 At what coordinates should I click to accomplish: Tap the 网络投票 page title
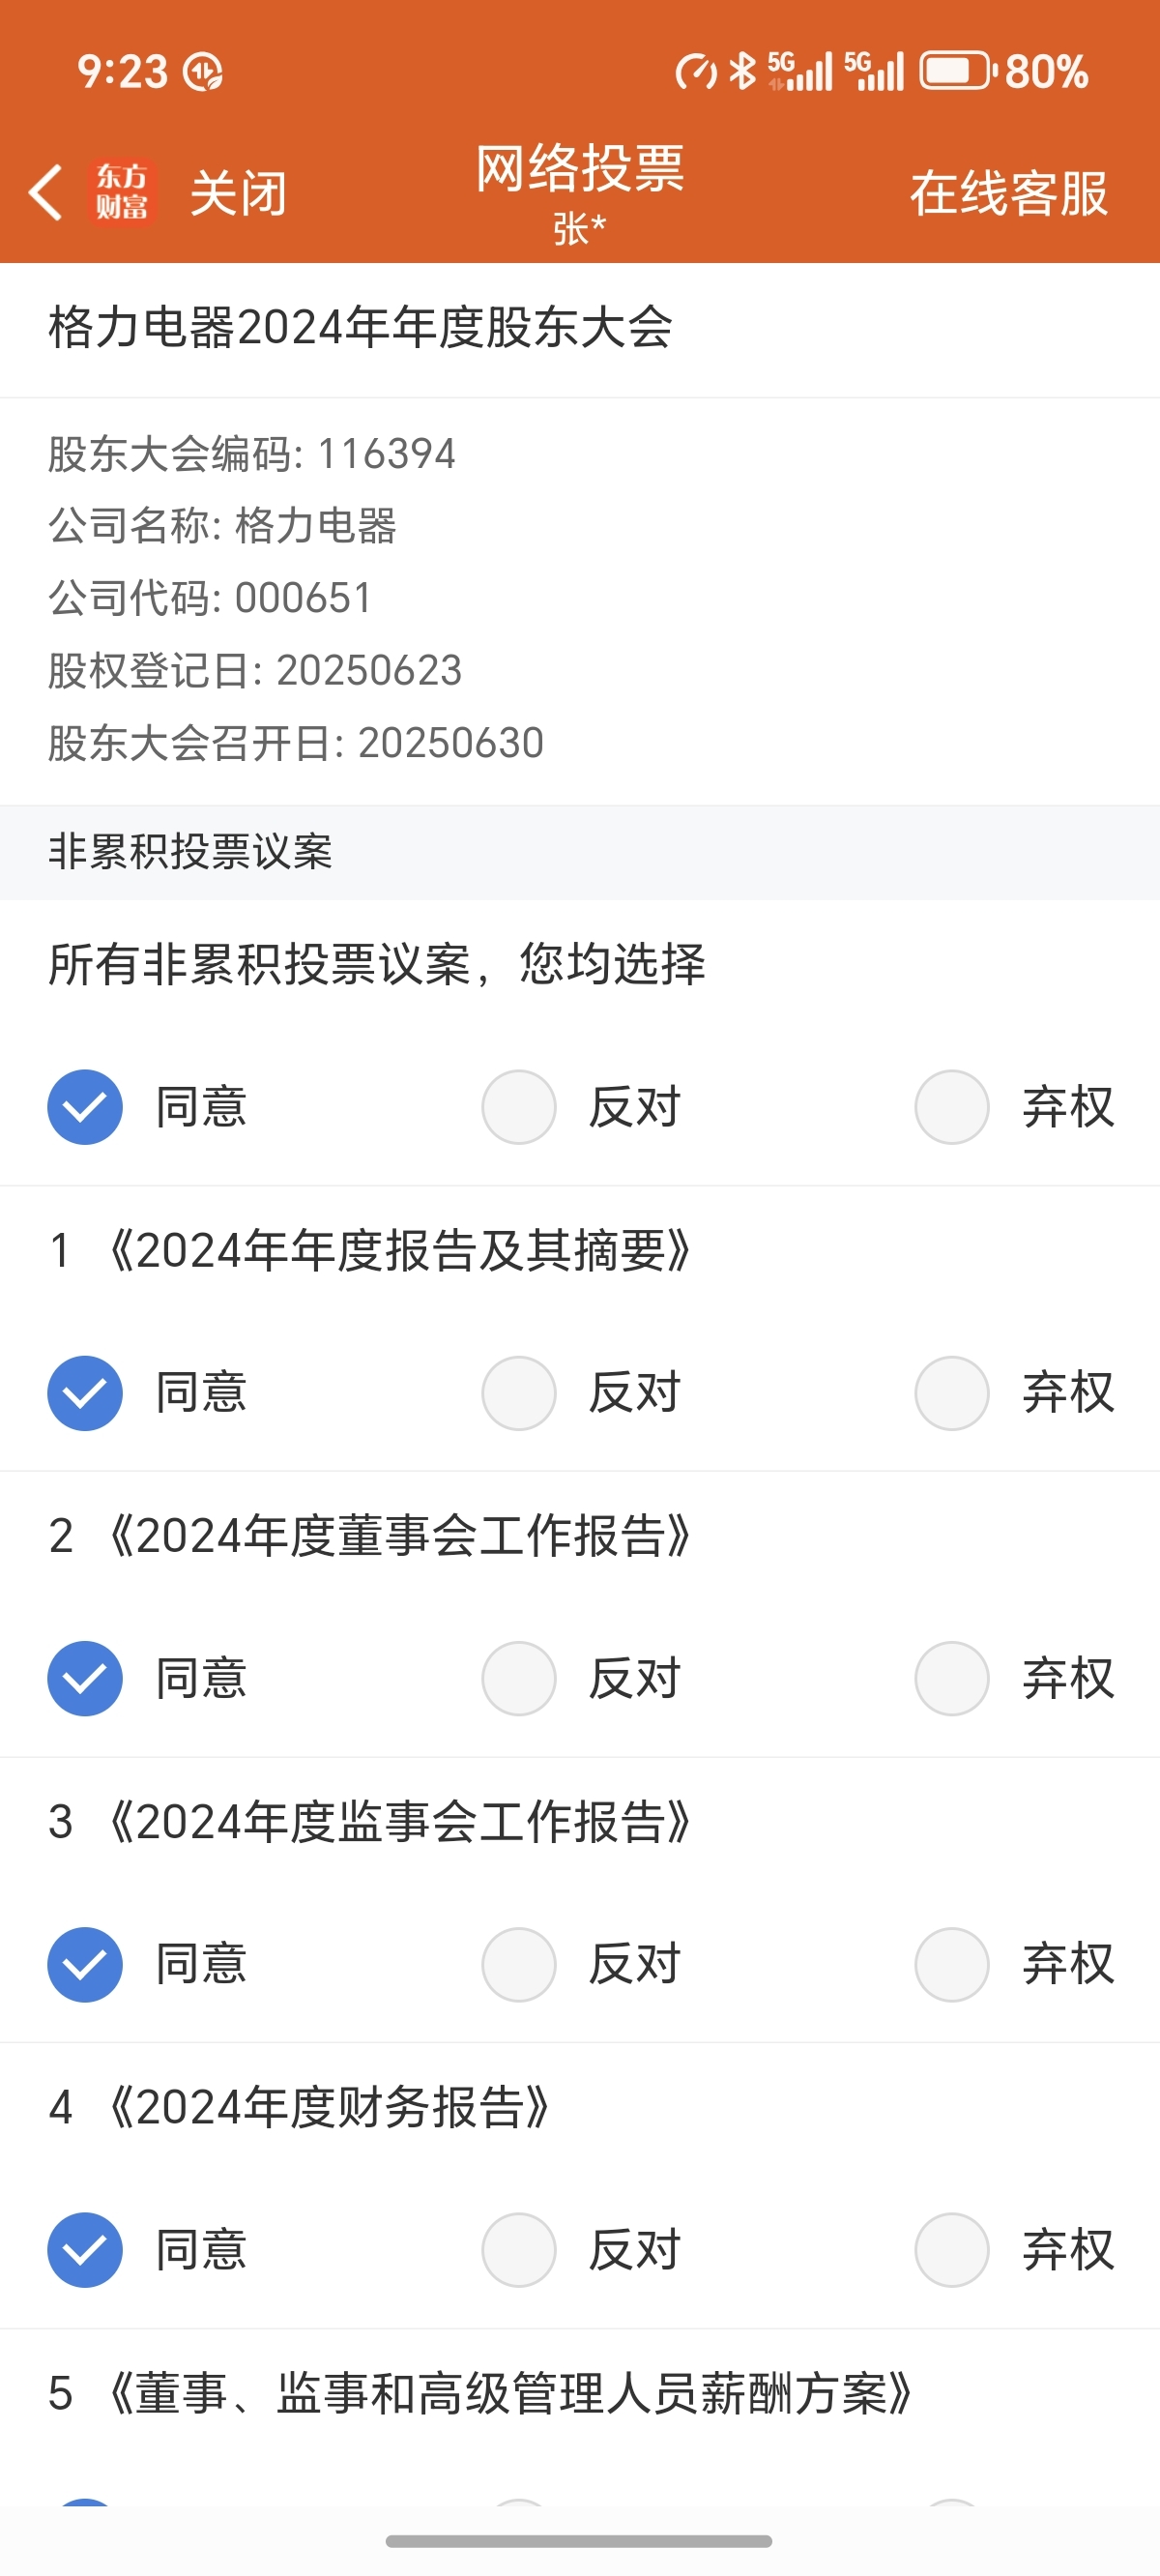580,168
